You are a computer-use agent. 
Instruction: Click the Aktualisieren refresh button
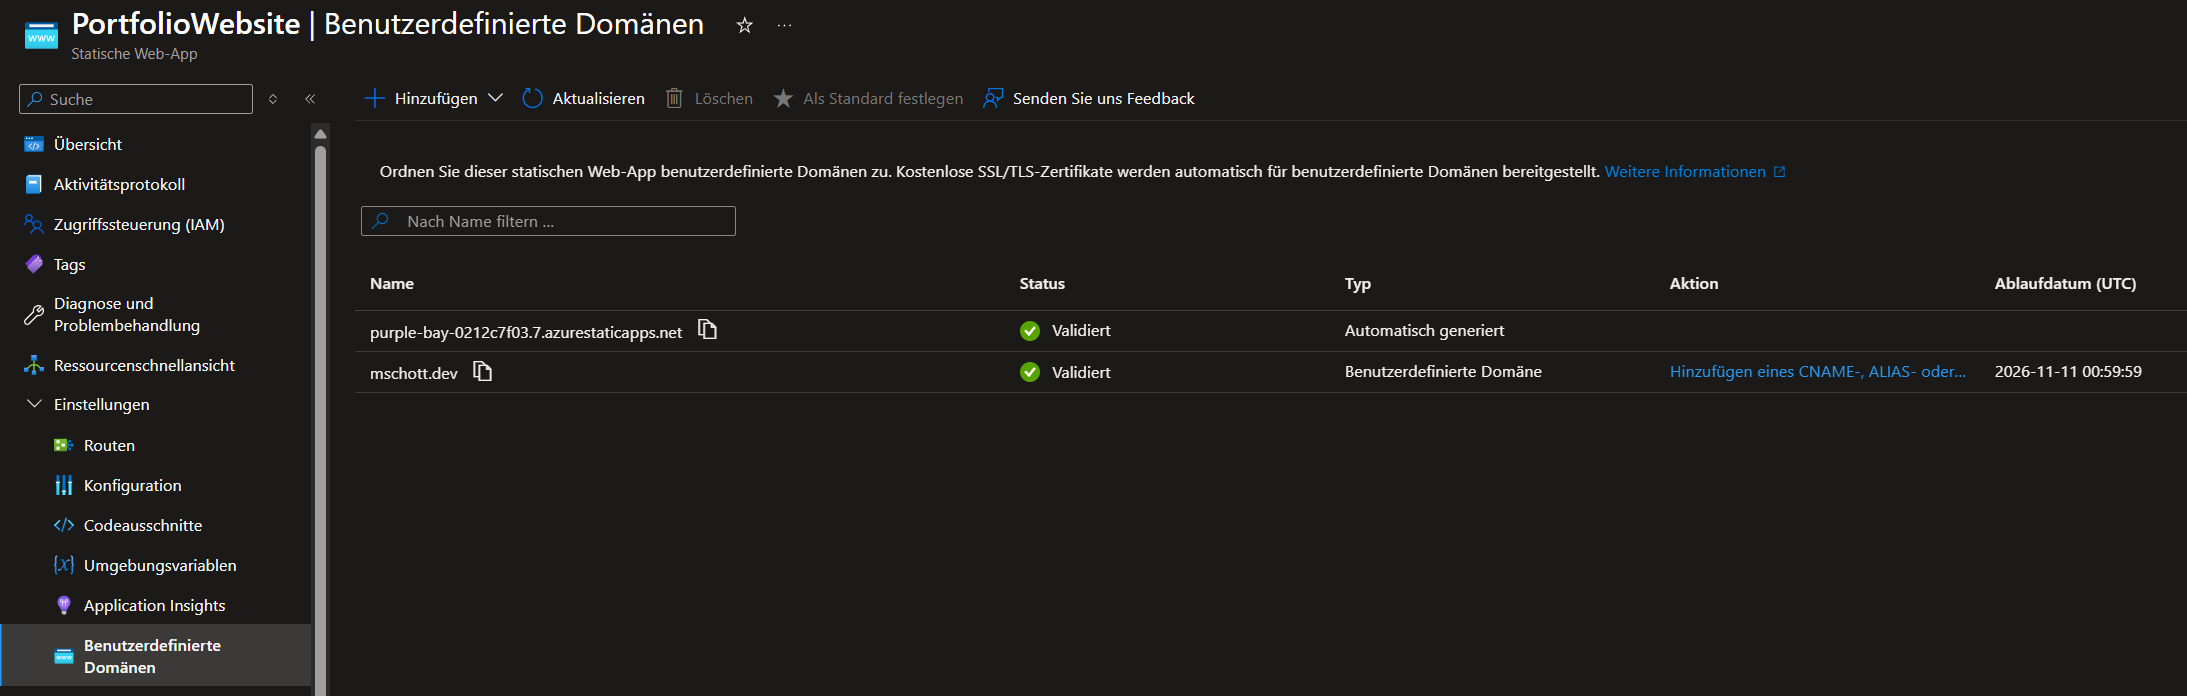(x=584, y=98)
